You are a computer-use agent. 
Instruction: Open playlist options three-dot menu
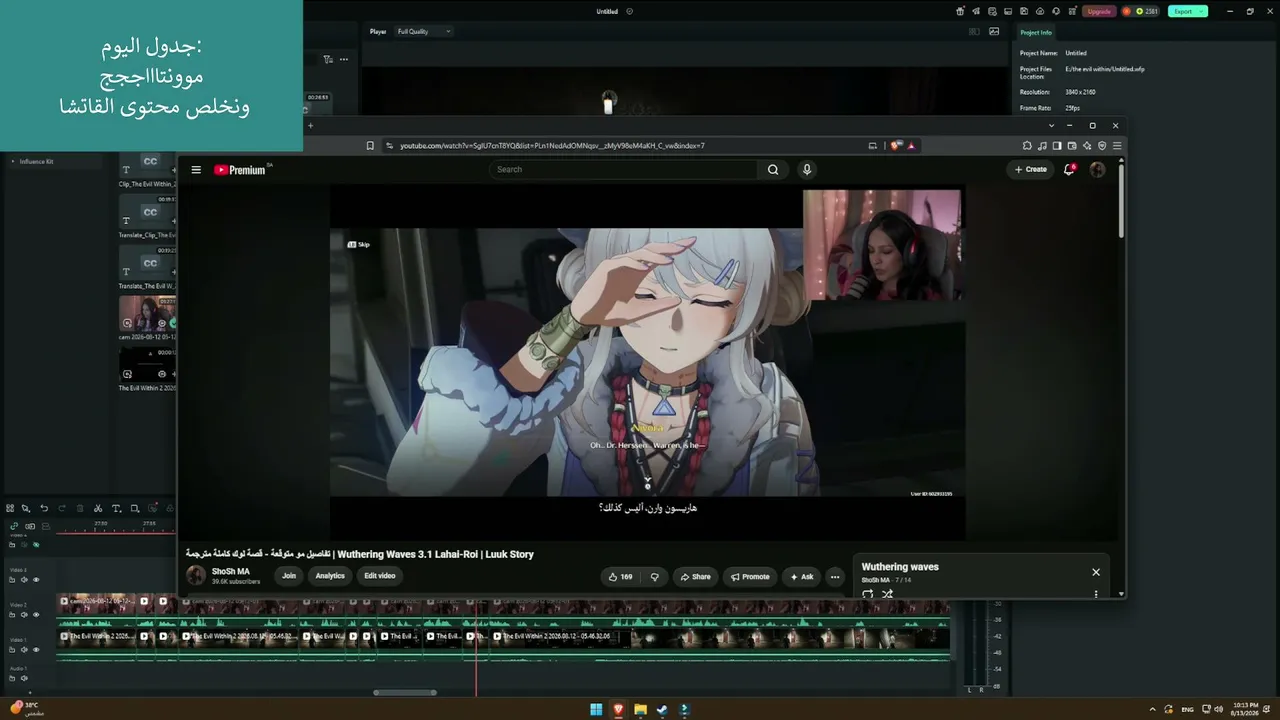pos(1096,594)
